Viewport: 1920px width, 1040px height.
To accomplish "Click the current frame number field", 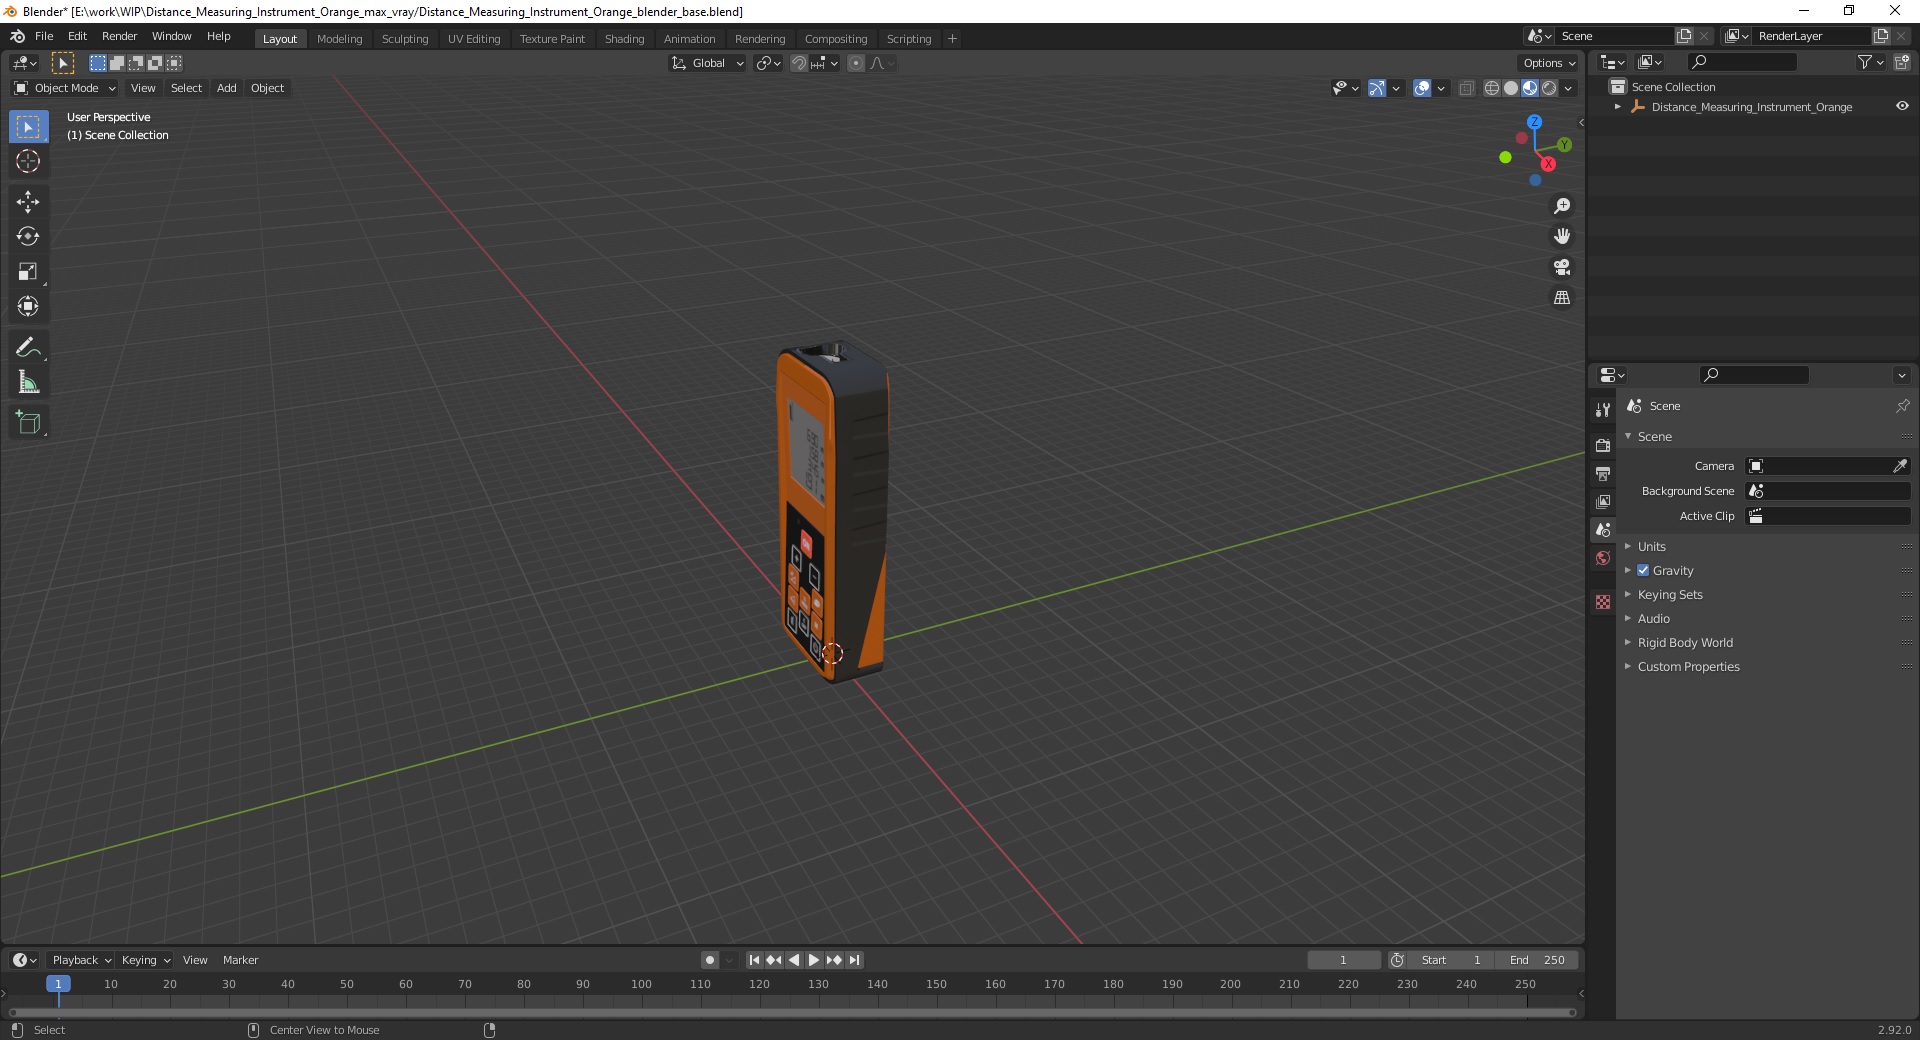I will (1343, 960).
